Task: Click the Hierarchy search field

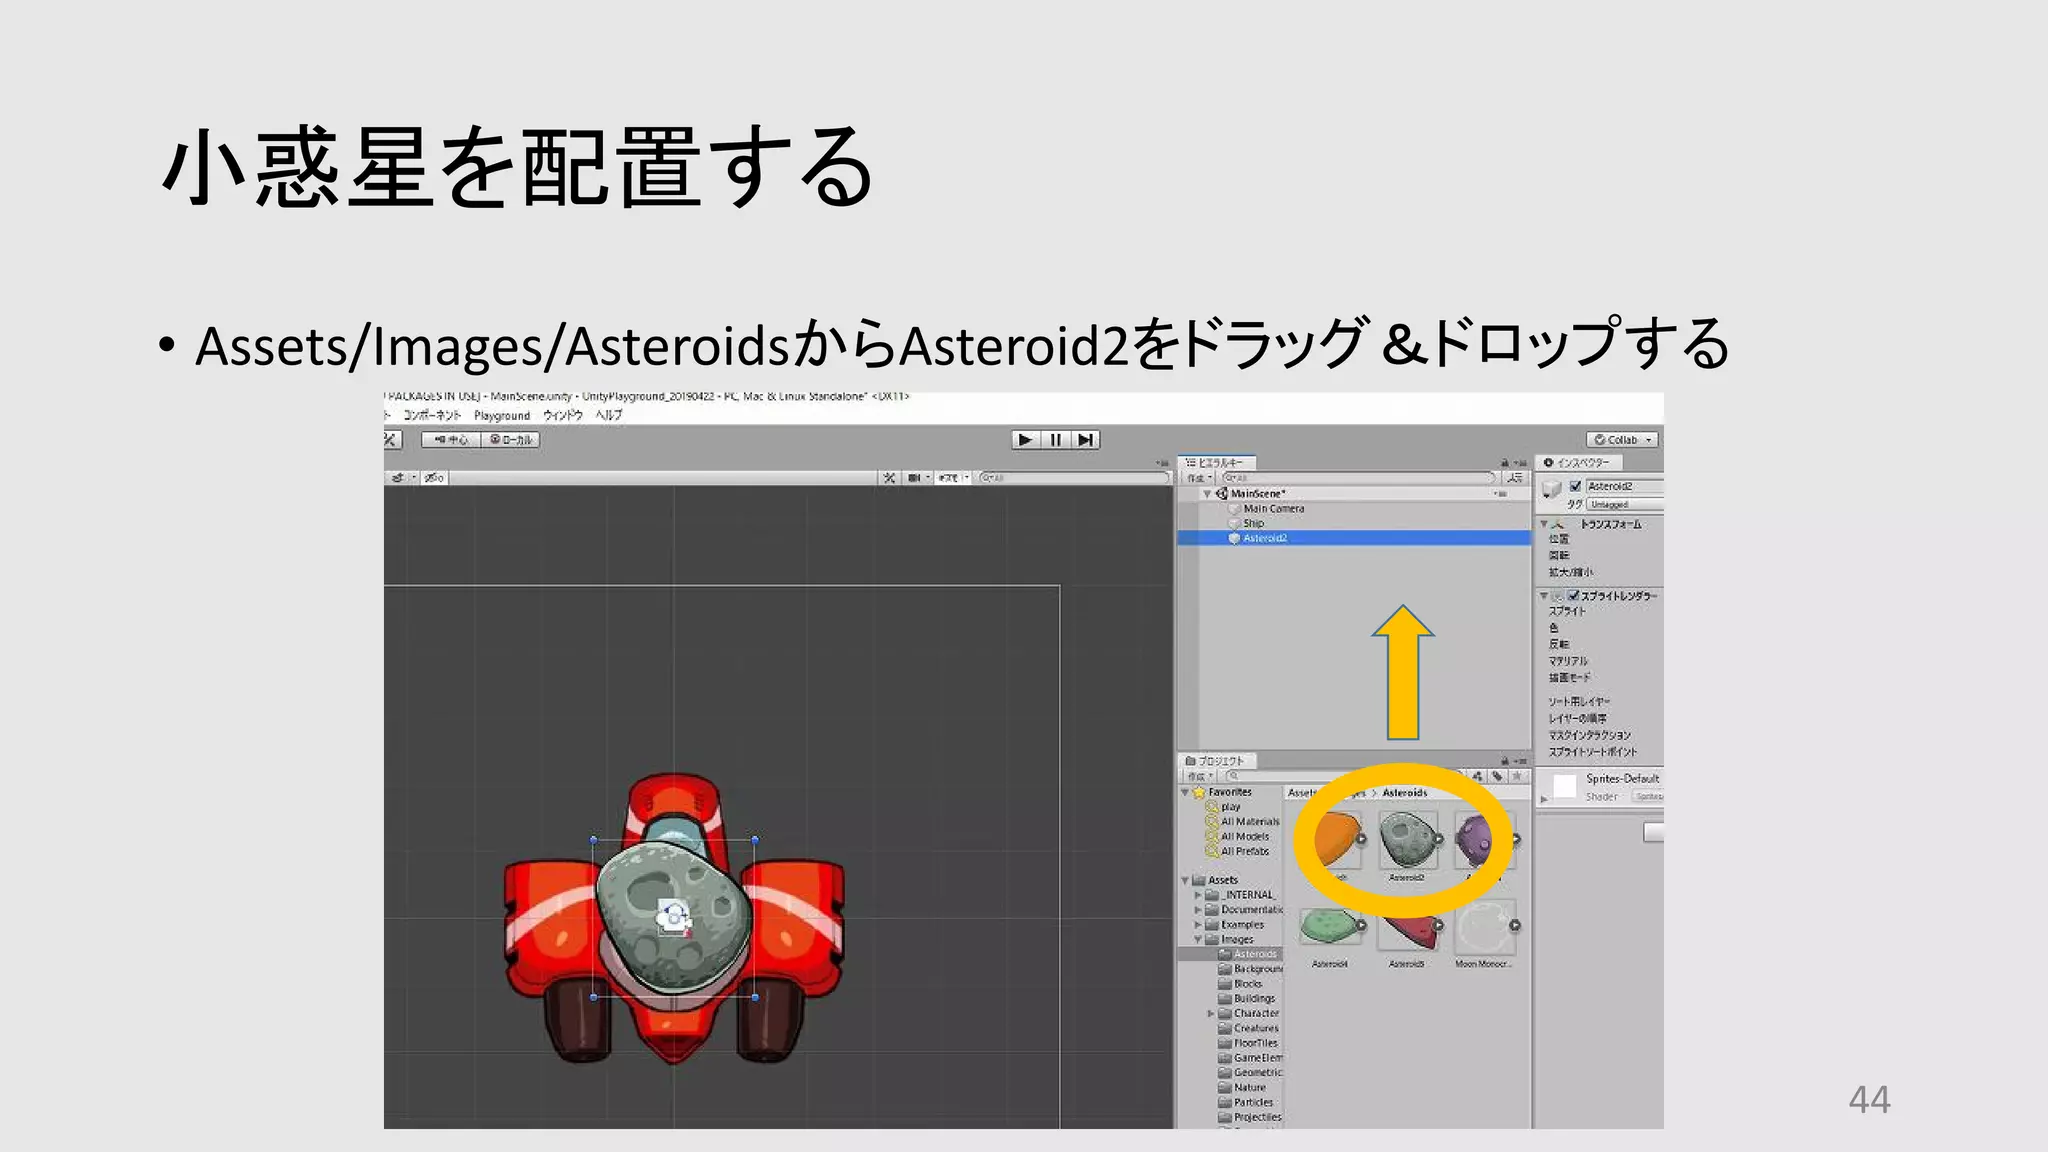Action: pos(1358,478)
